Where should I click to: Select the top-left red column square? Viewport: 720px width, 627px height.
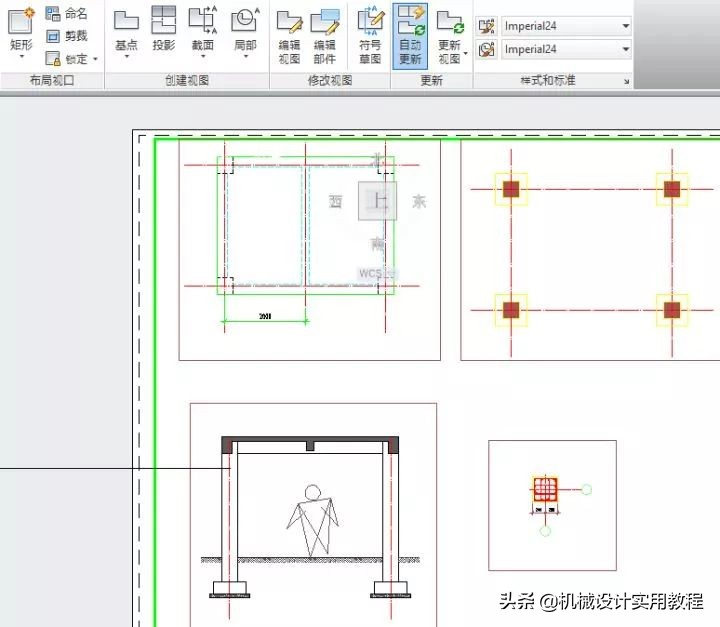[511, 189]
